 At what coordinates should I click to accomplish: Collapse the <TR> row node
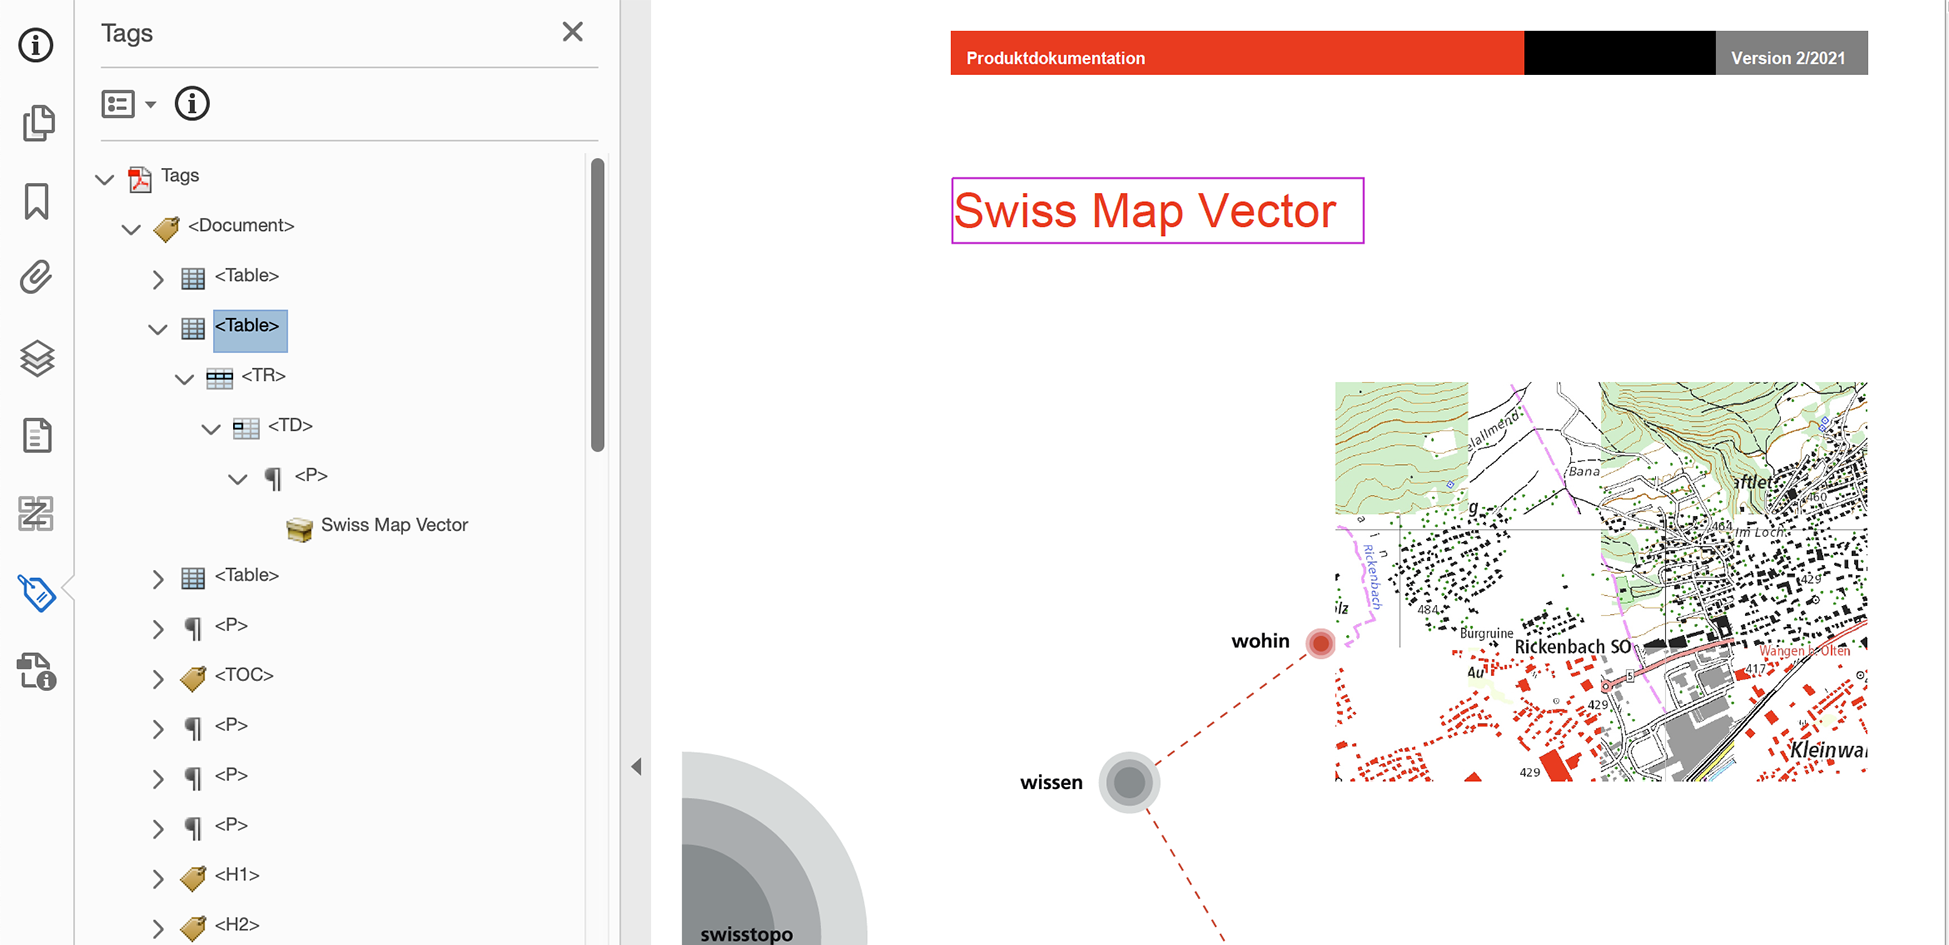[x=184, y=379]
